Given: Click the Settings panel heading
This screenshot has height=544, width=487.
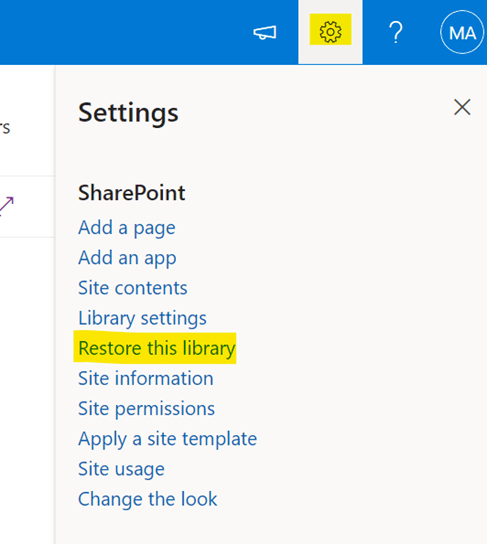Looking at the screenshot, I should pyautogui.click(x=128, y=112).
